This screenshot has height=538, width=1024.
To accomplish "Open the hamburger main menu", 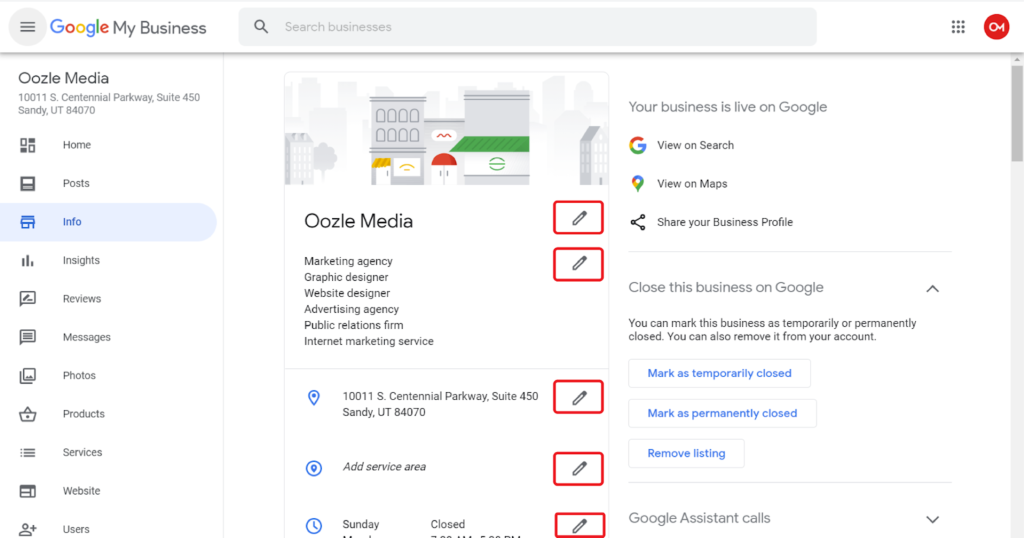I will click(x=27, y=27).
